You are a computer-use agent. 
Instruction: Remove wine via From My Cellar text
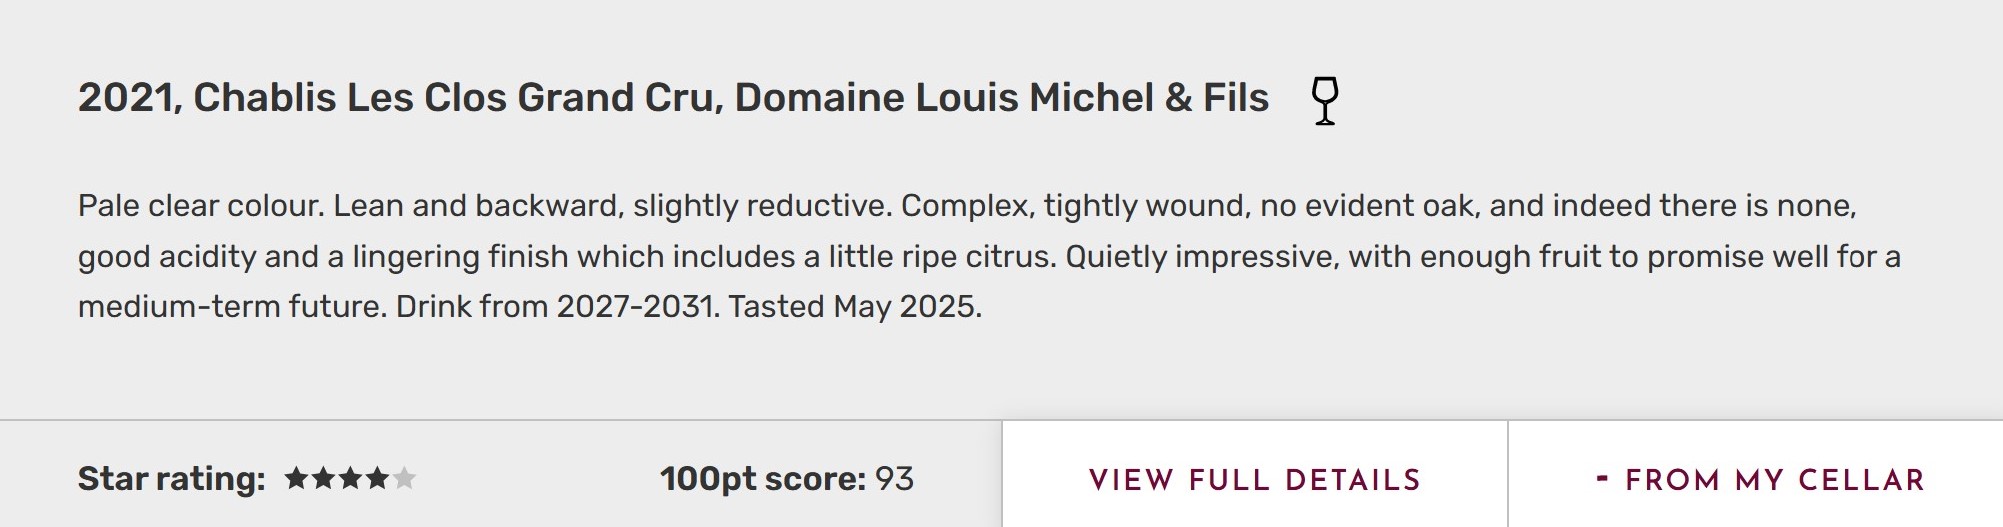click(x=1775, y=480)
